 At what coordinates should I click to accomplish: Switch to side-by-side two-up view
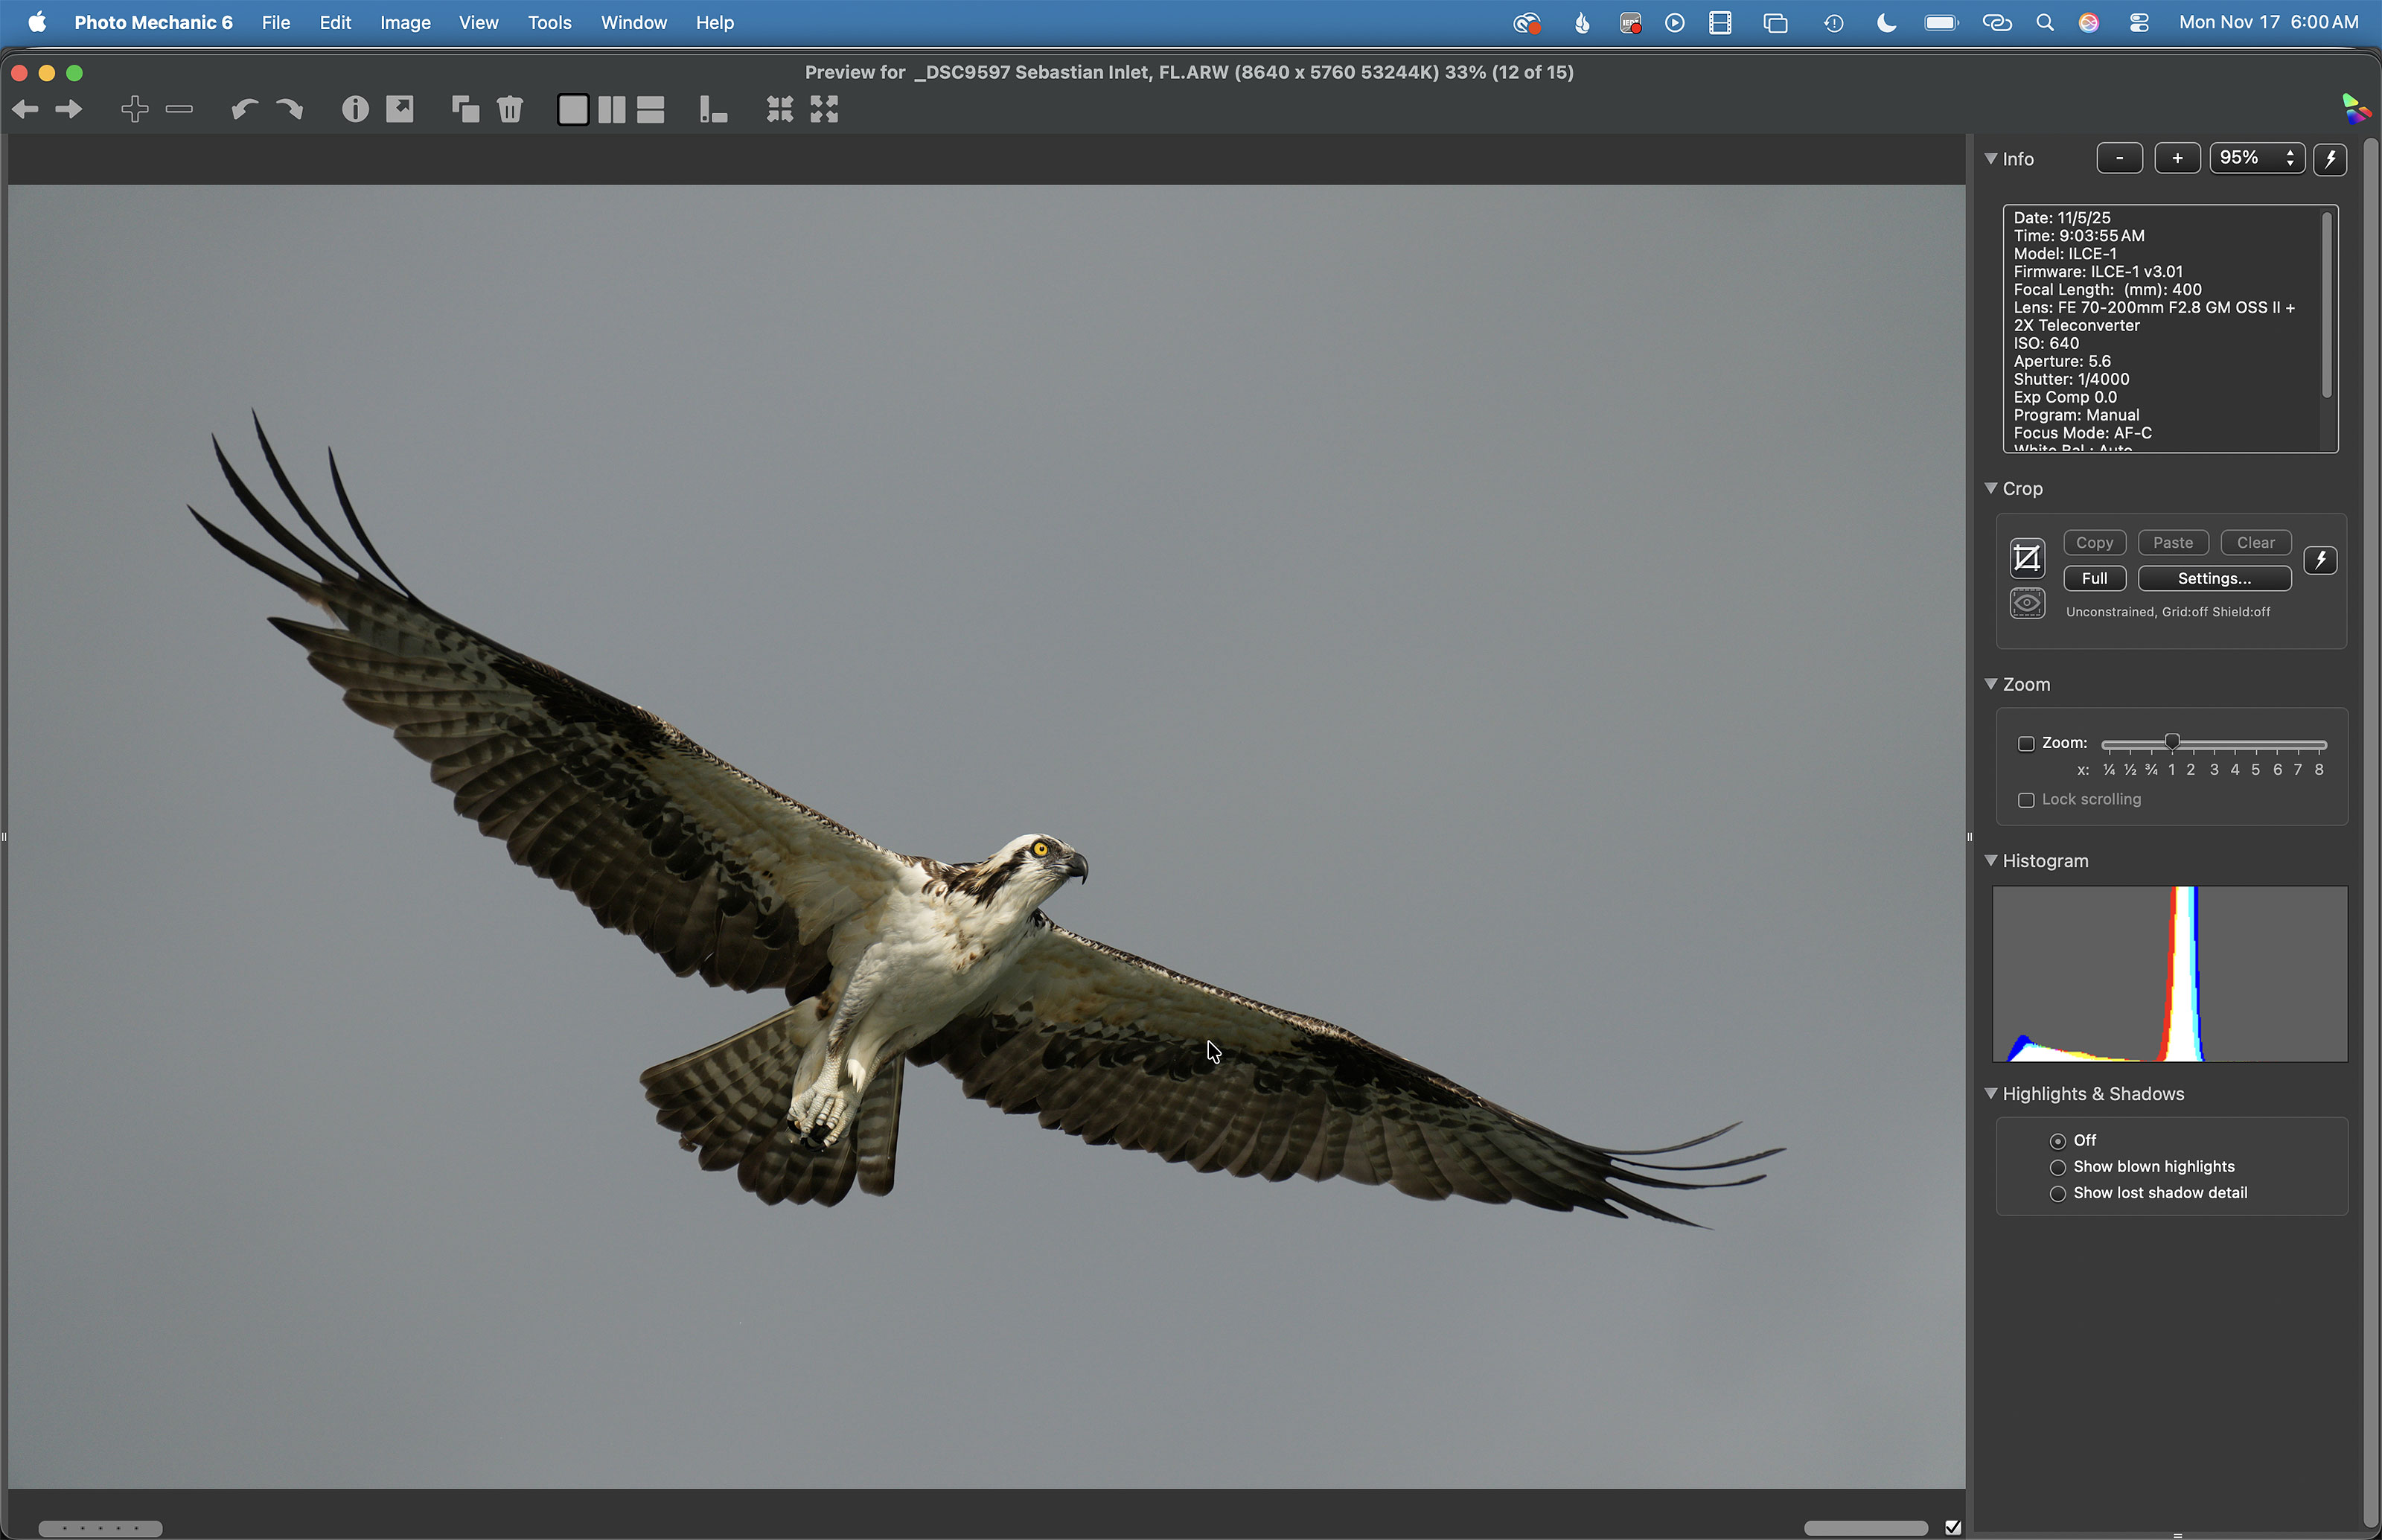coord(611,109)
